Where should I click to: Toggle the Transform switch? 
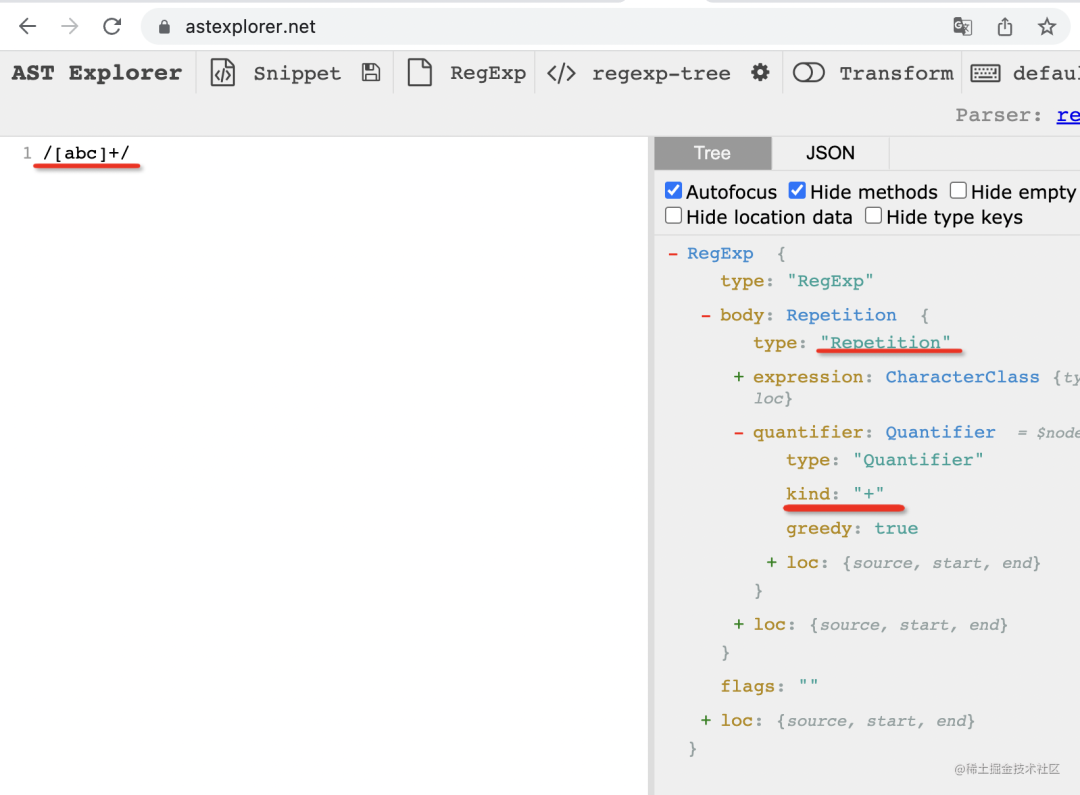tap(809, 72)
